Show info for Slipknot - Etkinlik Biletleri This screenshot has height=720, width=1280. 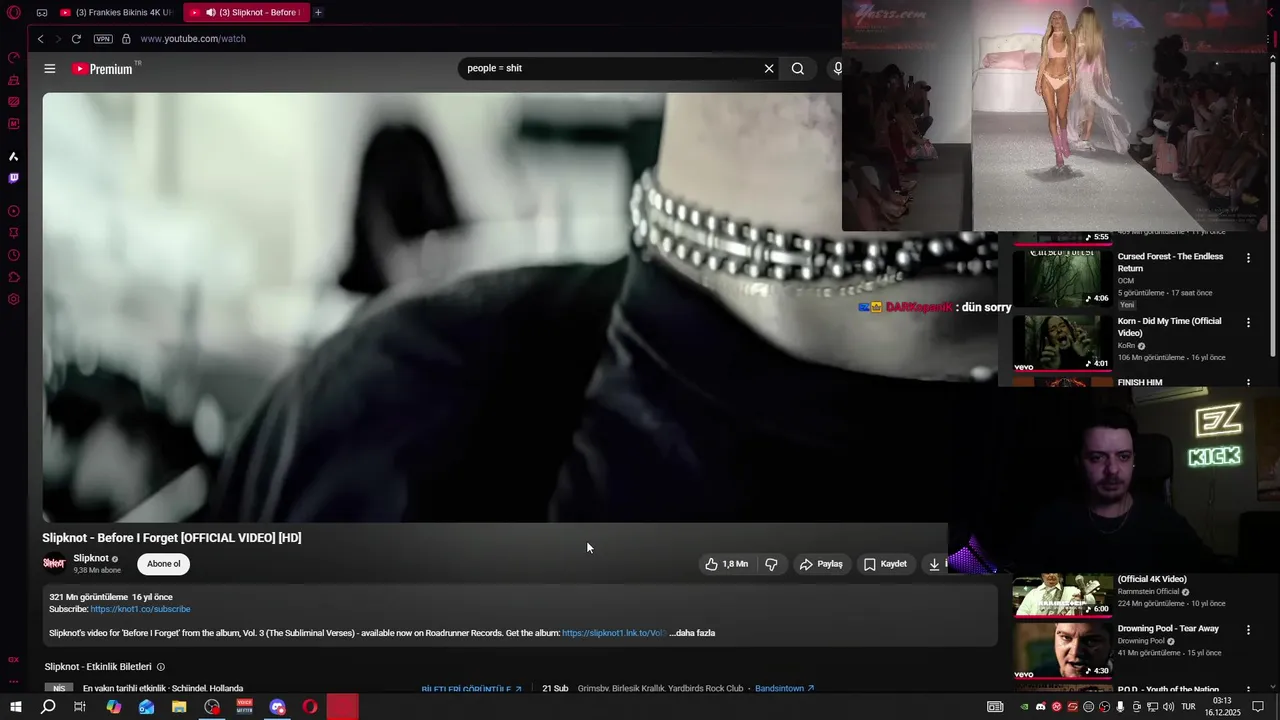coord(160,667)
